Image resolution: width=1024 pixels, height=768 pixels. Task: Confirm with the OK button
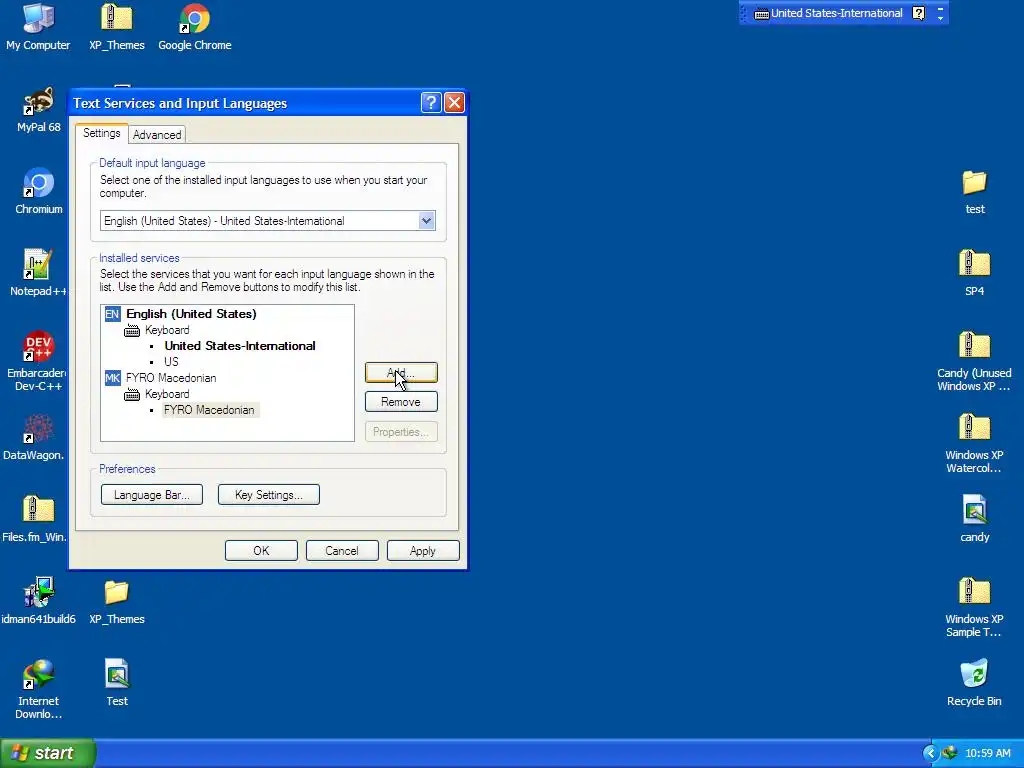(261, 551)
